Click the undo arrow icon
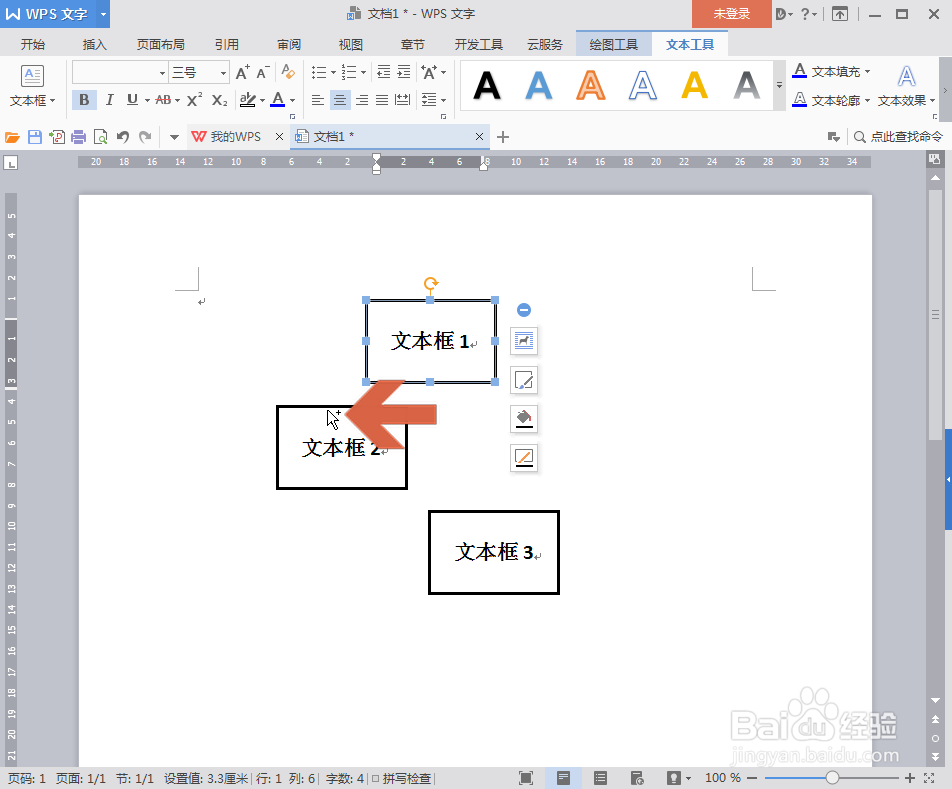Viewport: 952px width, 789px height. click(x=123, y=137)
